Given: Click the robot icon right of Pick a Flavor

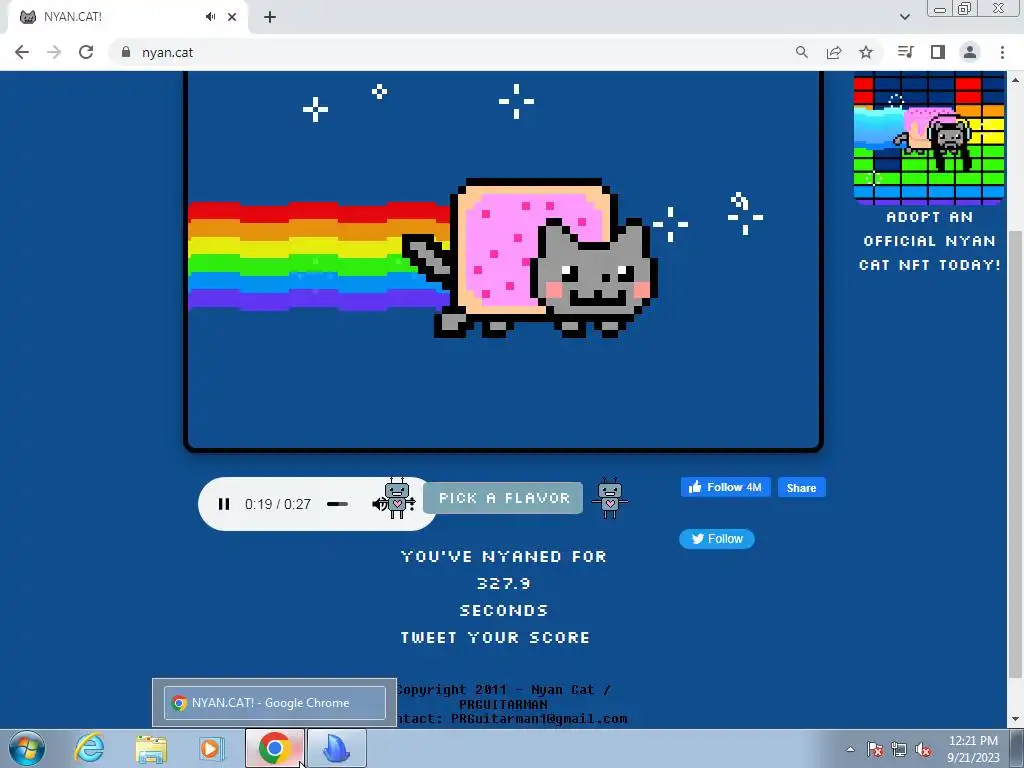Looking at the screenshot, I should (x=609, y=498).
